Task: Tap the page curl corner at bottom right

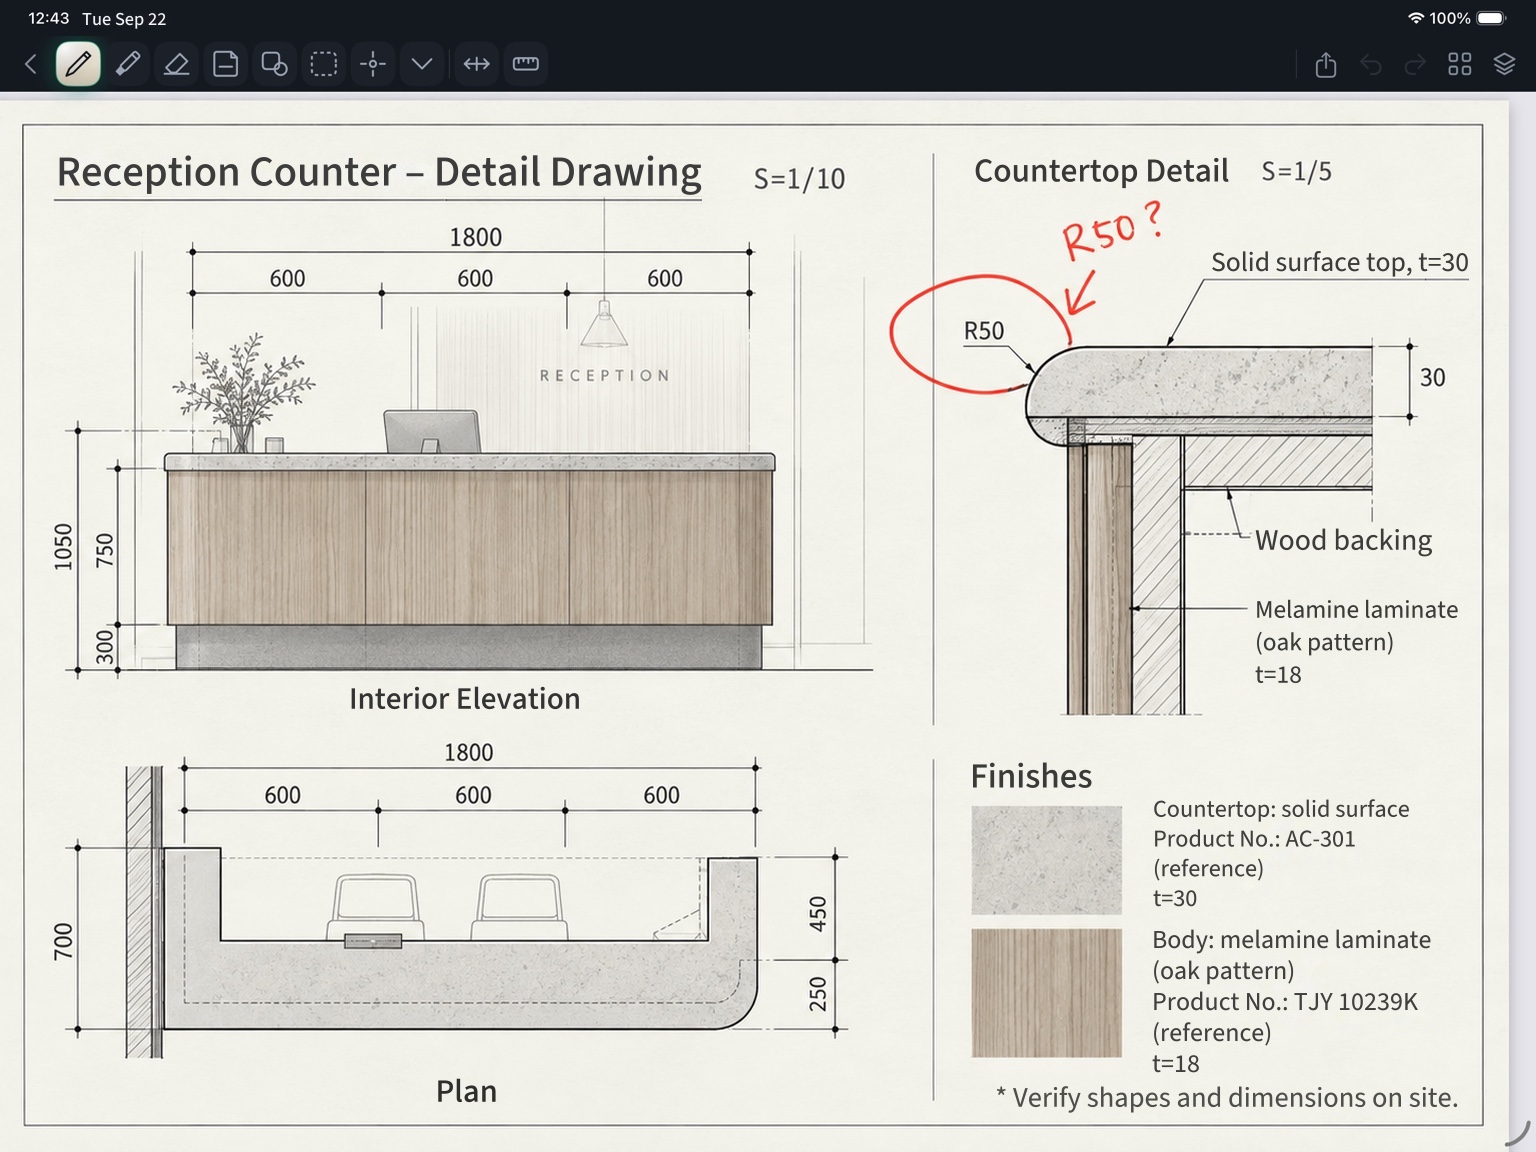Action: click(1519, 1133)
